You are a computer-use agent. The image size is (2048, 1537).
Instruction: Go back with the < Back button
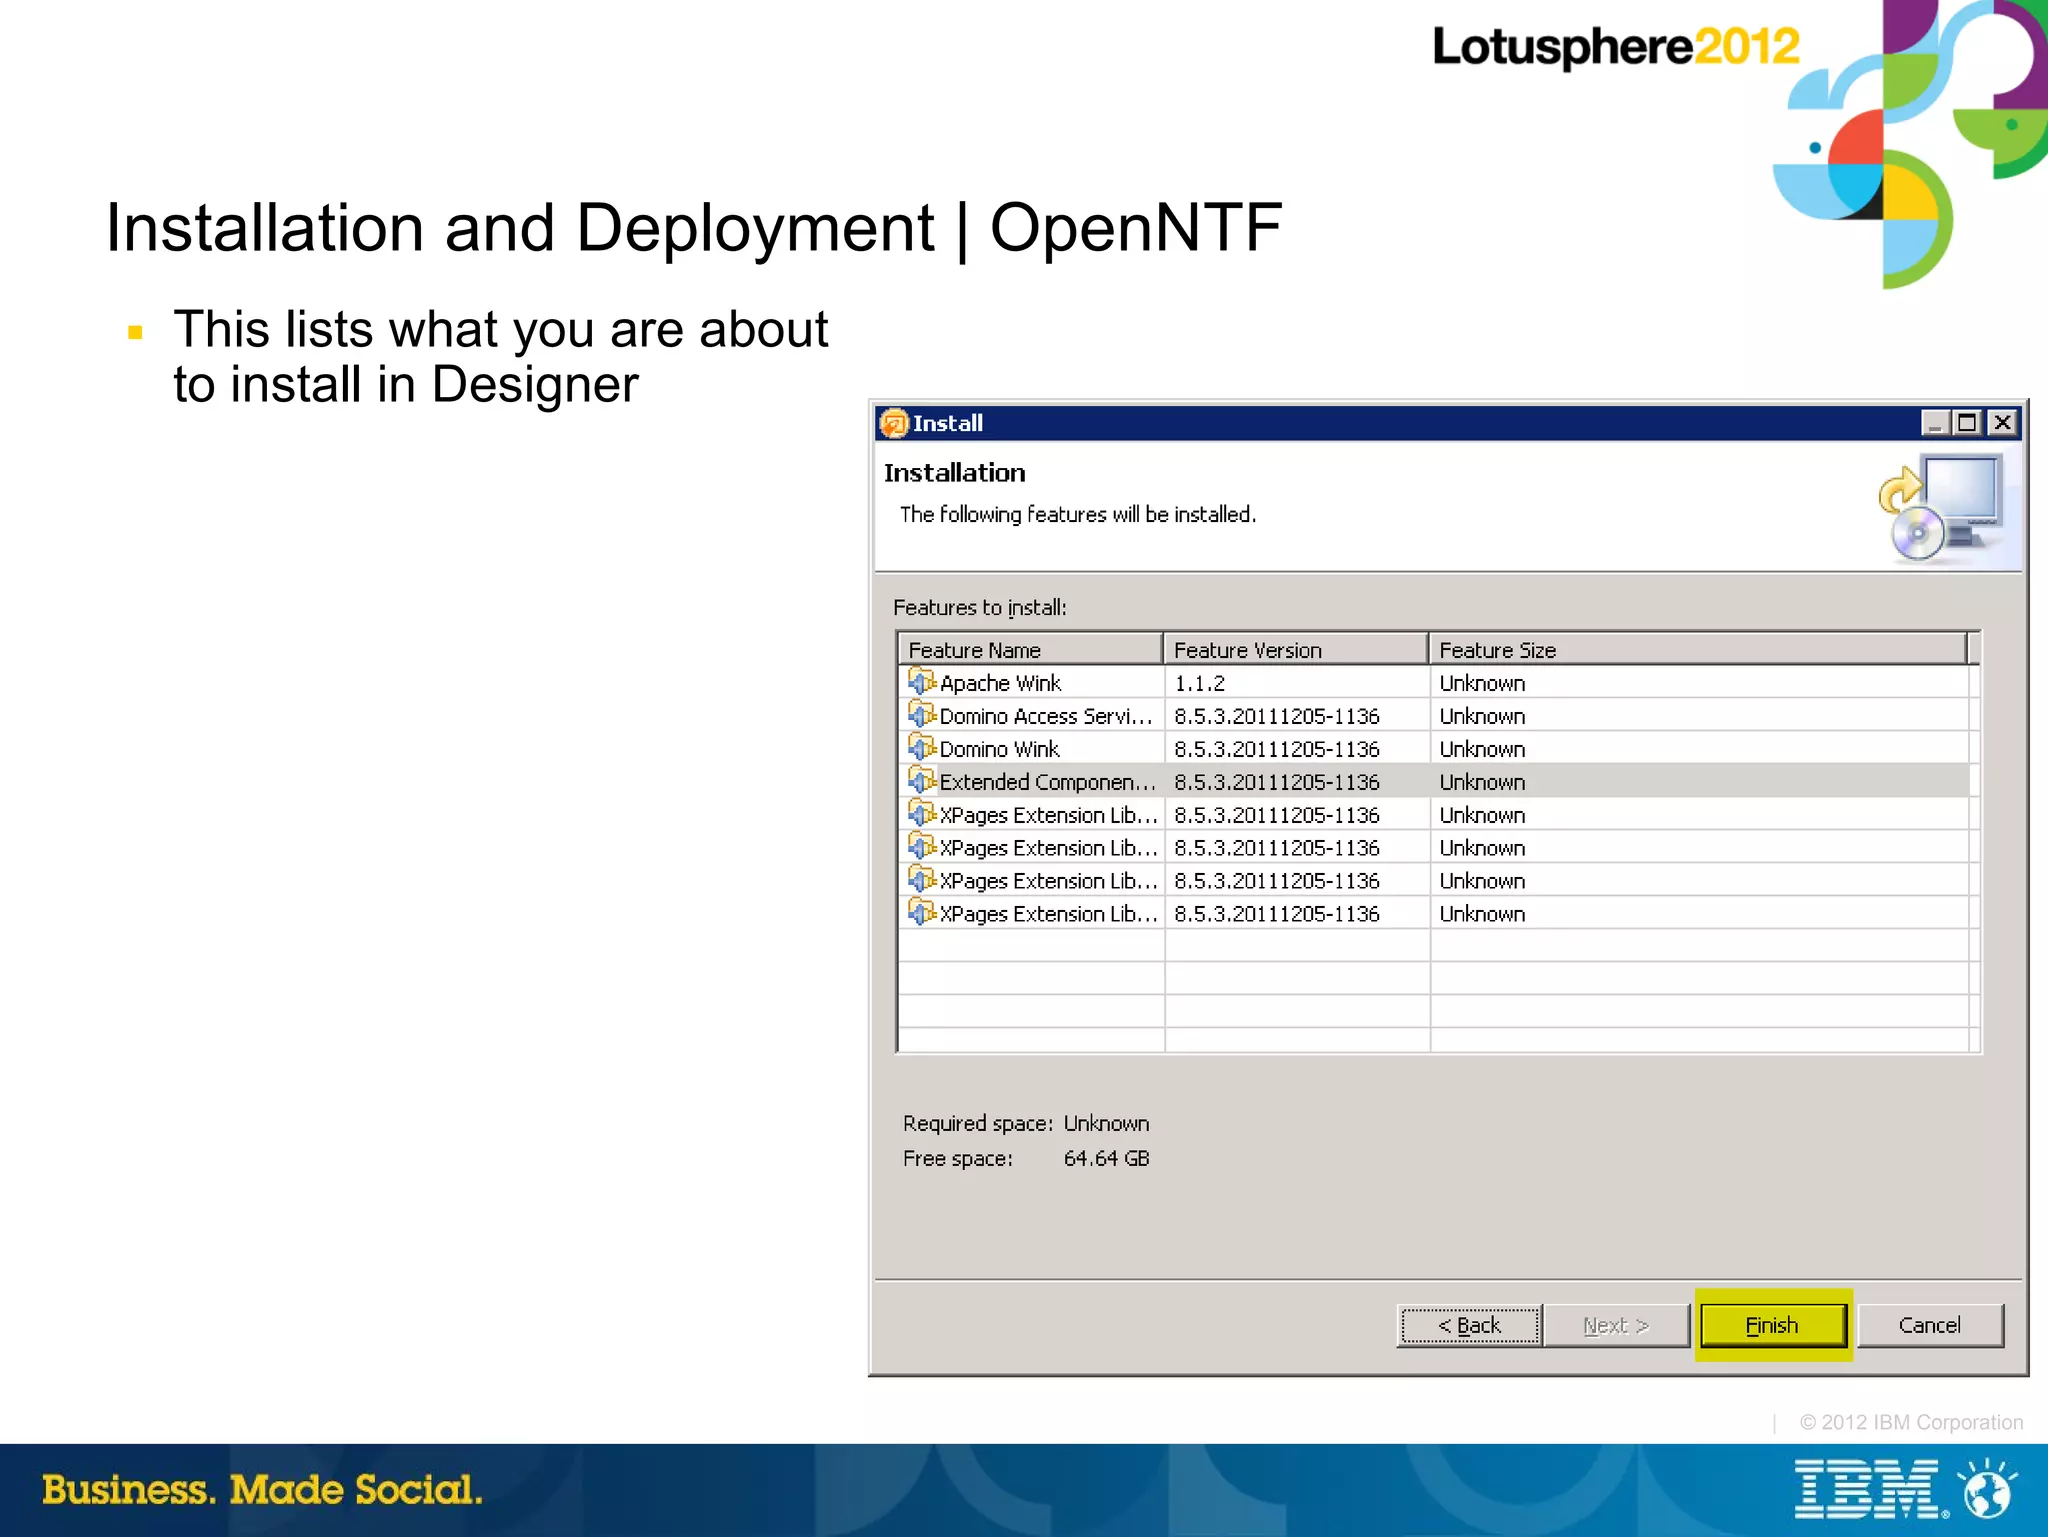[x=1469, y=1325]
